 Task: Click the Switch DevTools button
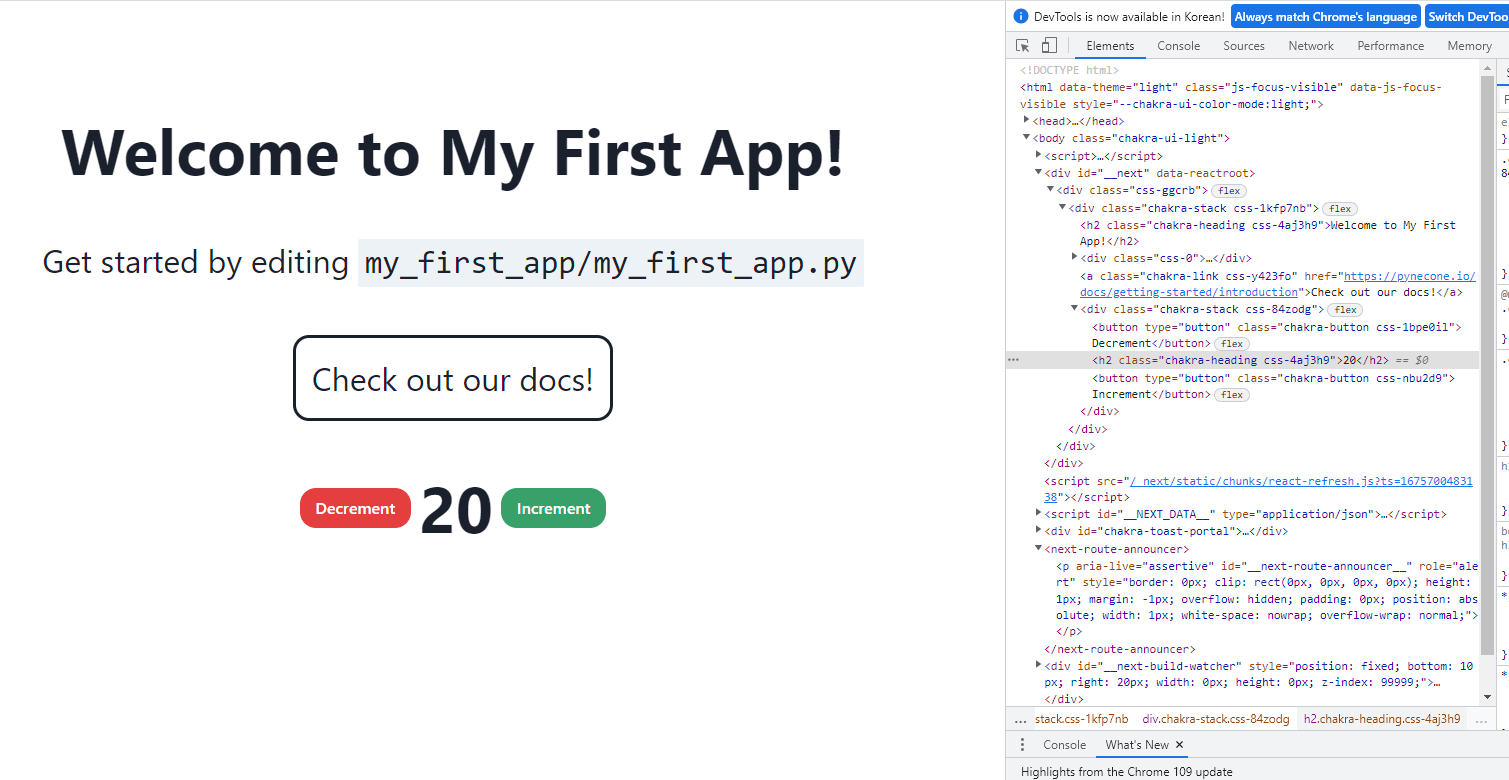tap(1466, 16)
